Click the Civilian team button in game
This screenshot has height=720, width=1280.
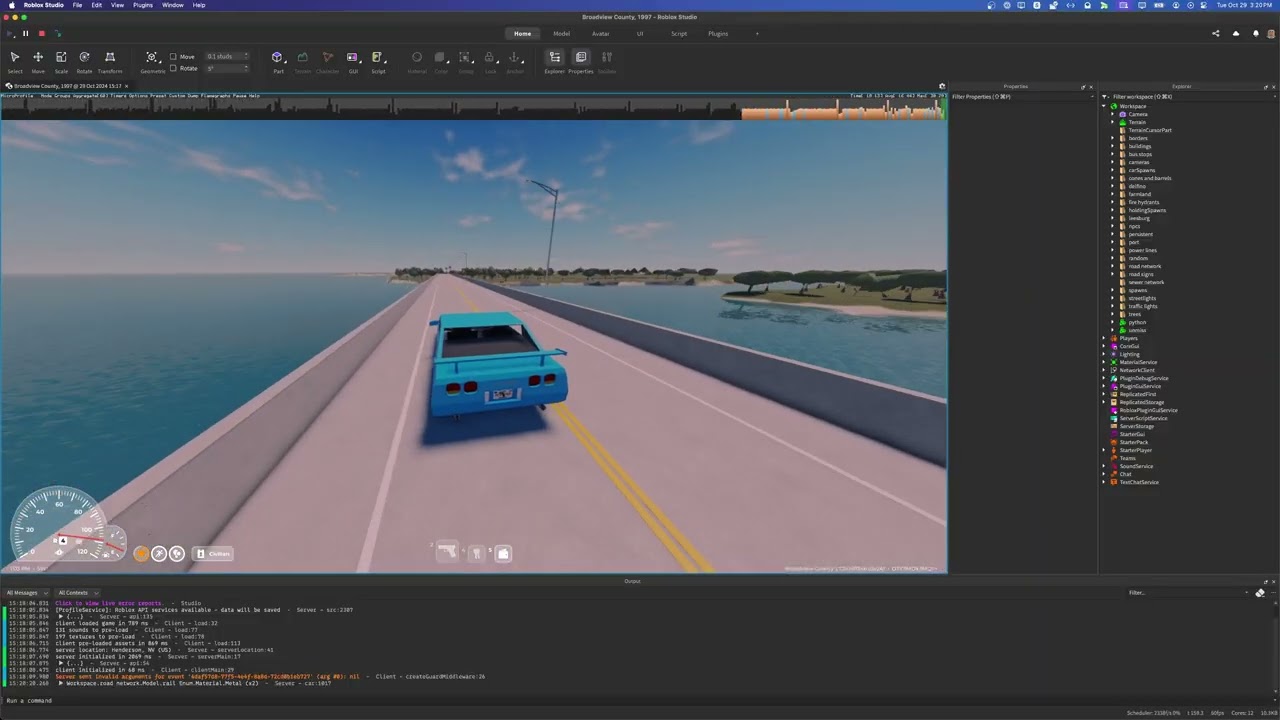213,553
